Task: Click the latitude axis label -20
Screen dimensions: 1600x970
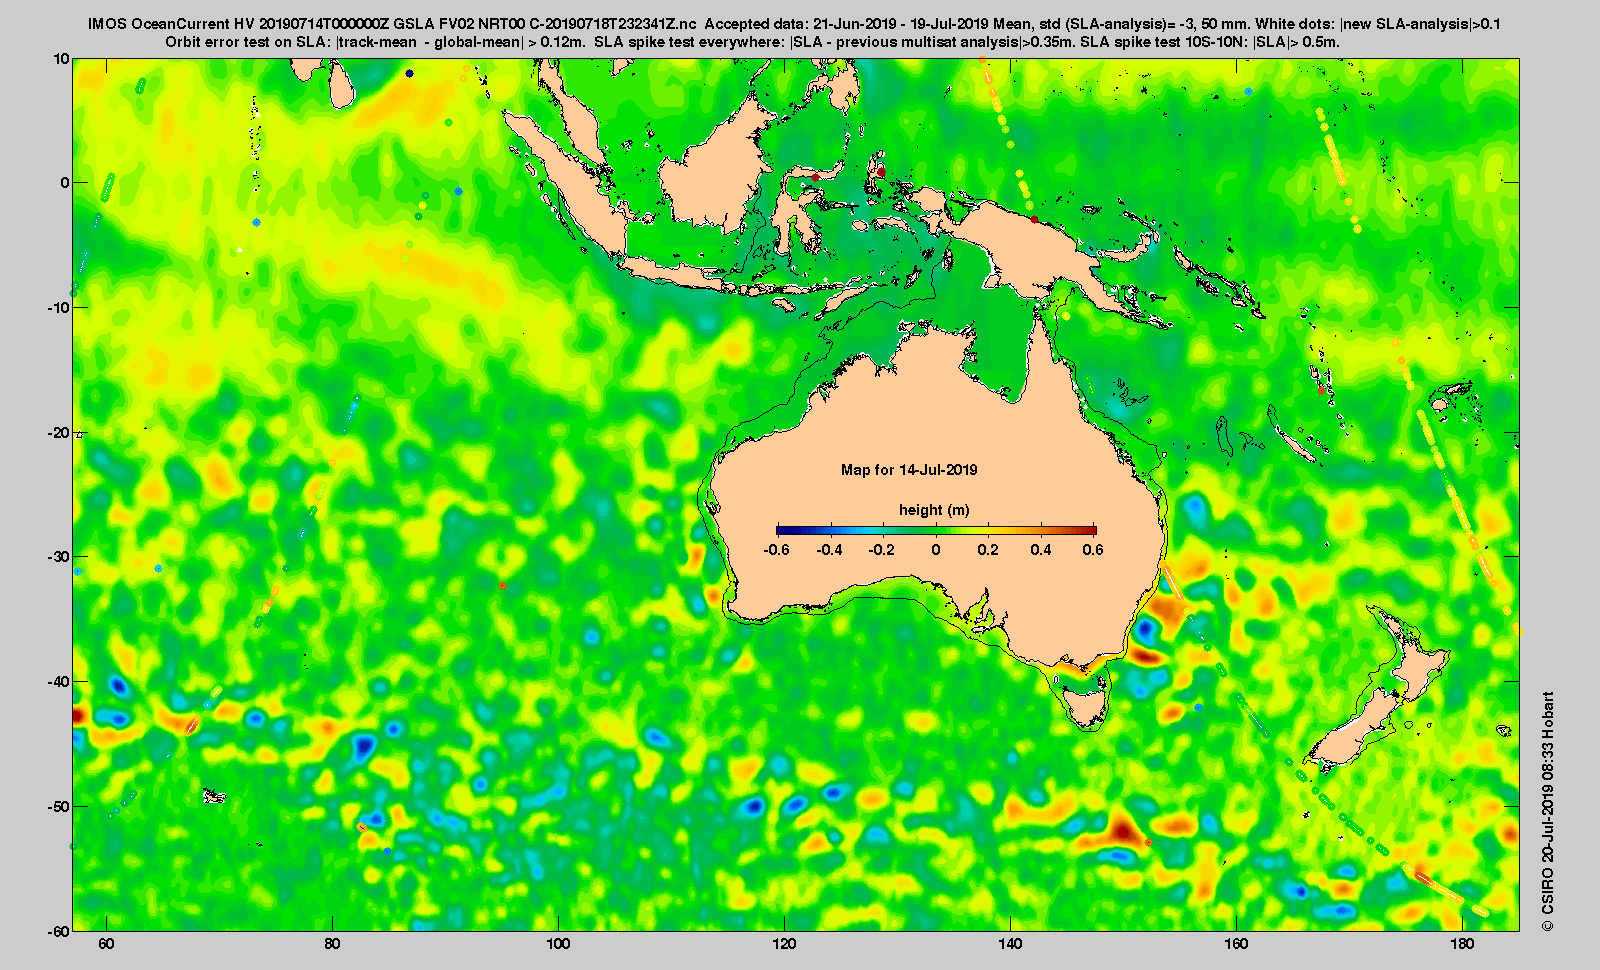Action: click(59, 432)
